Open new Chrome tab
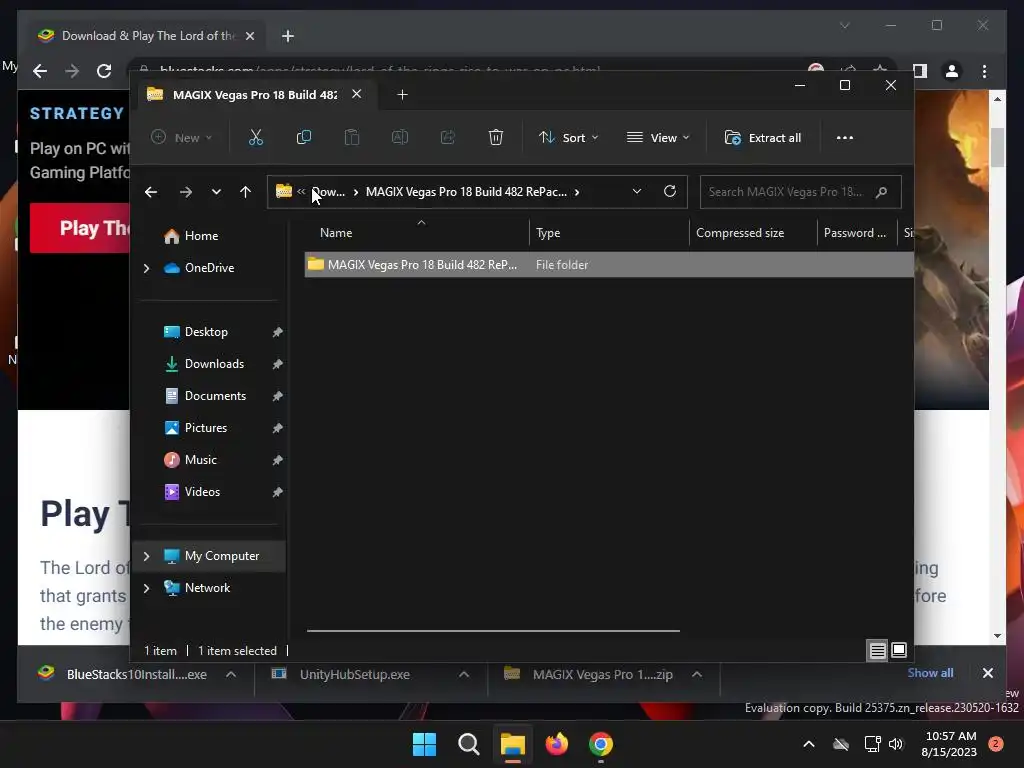This screenshot has height=768, width=1024. pyautogui.click(x=288, y=36)
